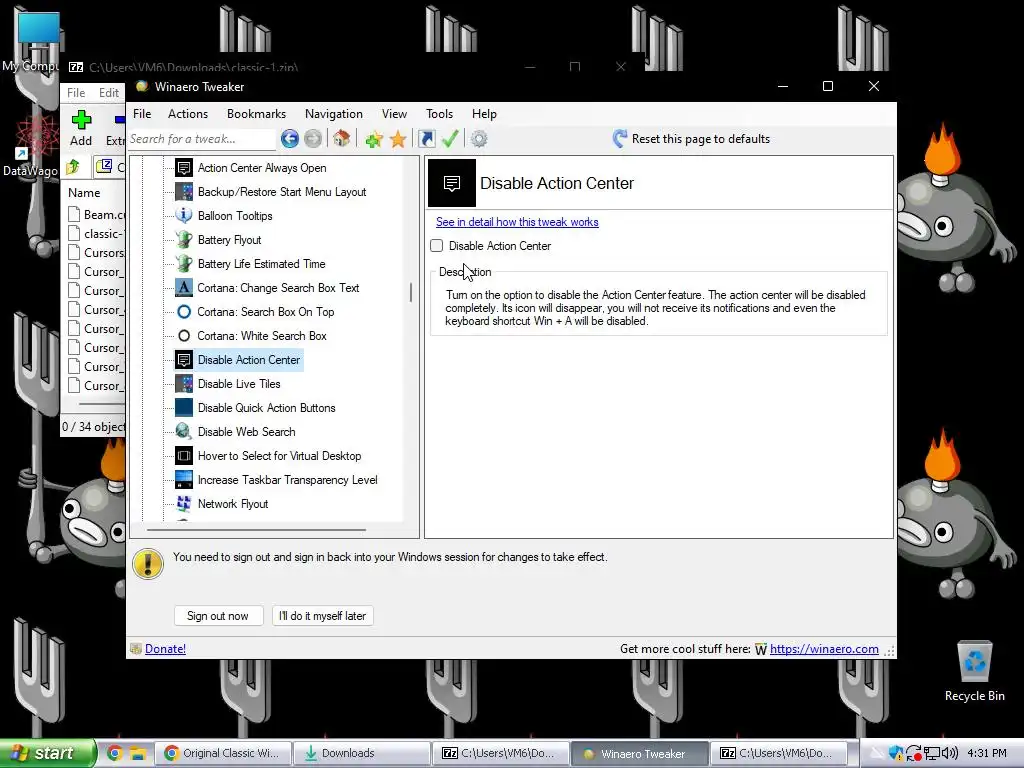Open the Navigation menu
This screenshot has width=1024, height=768.
click(334, 114)
